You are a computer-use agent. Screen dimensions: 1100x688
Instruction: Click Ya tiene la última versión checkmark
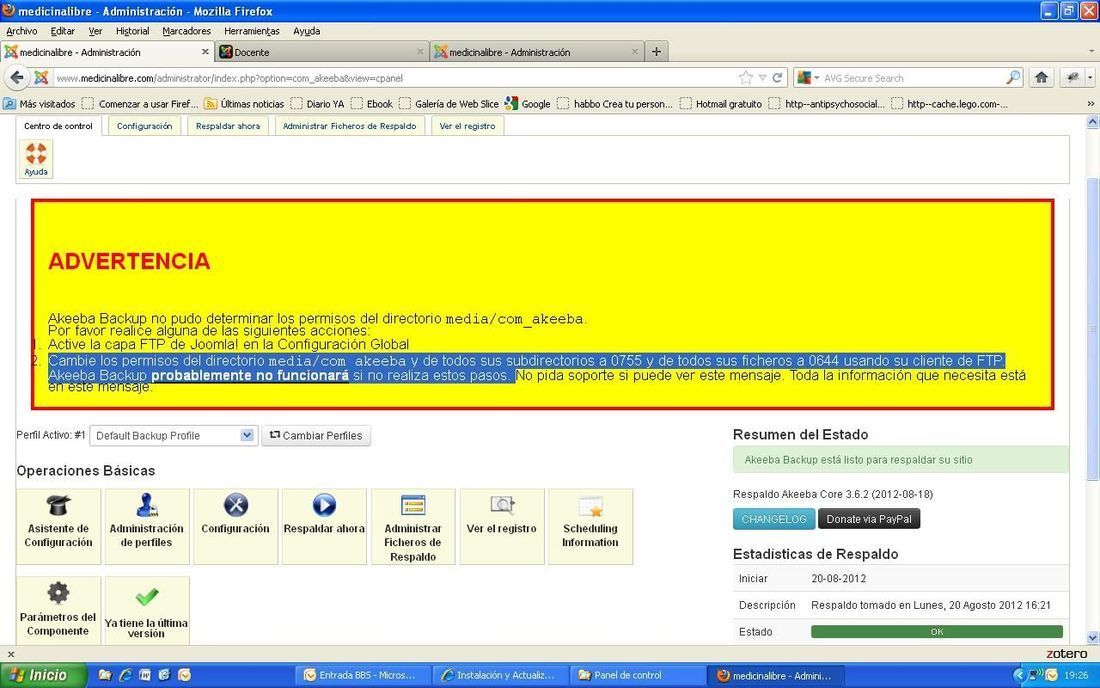[x=147, y=610]
